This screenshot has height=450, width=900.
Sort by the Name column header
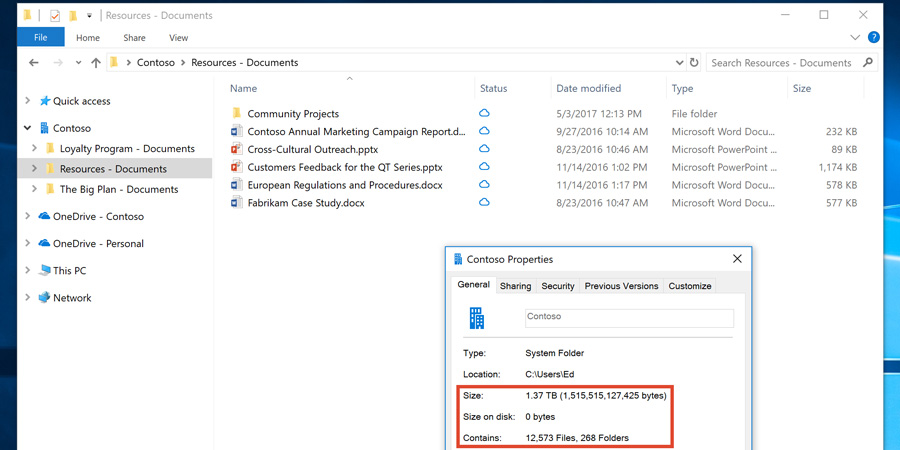click(x=243, y=88)
